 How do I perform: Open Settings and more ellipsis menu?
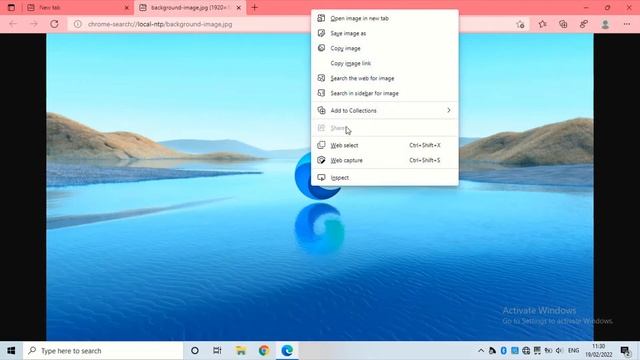pos(627,24)
